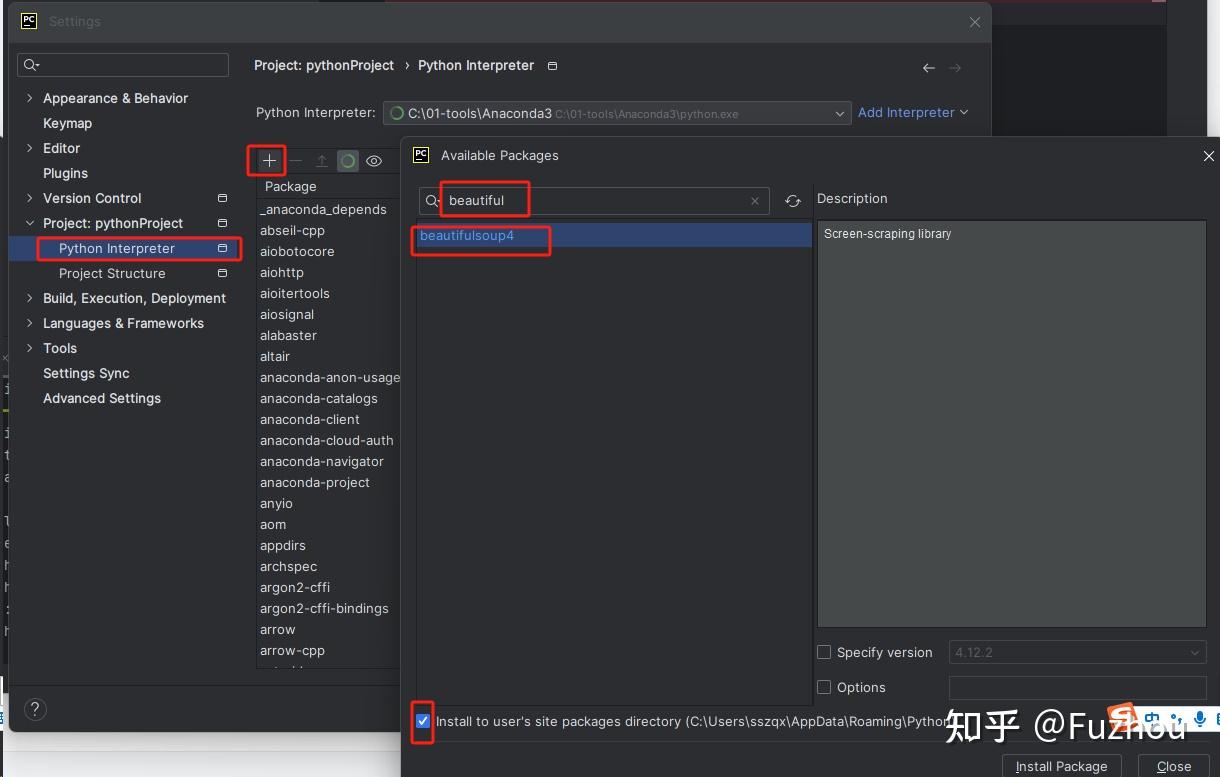Image resolution: width=1220 pixels, height=777 pixels.
Task: Click the reload icon beside the package search
Action: click(x=793, y=201)
